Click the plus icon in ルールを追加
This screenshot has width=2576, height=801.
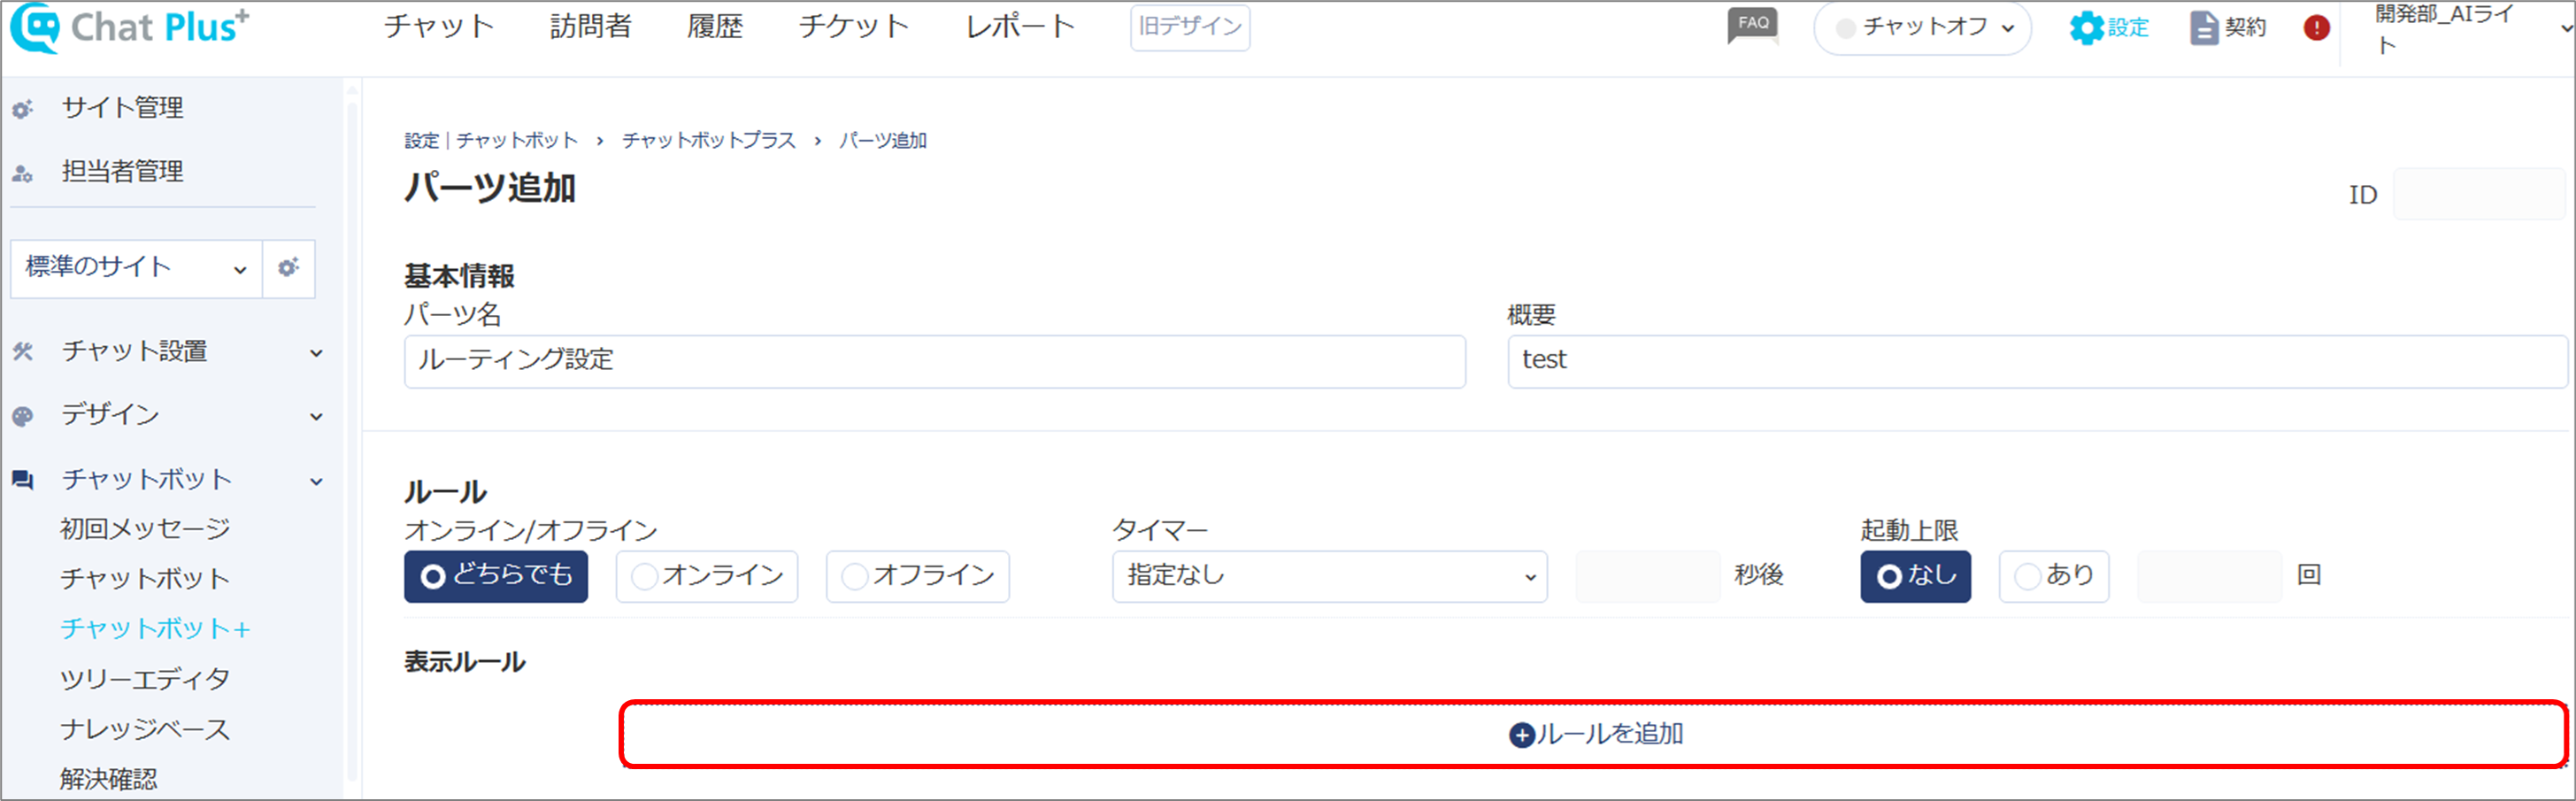[x=1521, y=735]
